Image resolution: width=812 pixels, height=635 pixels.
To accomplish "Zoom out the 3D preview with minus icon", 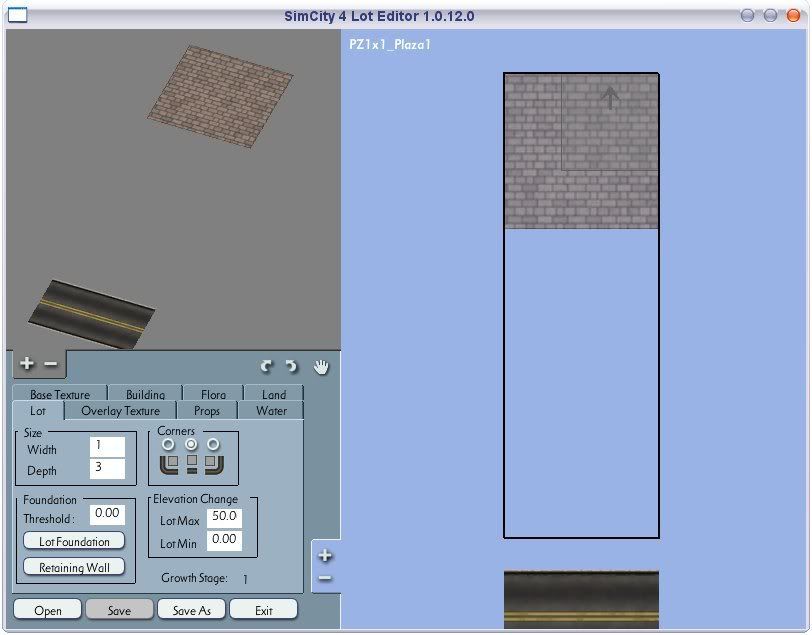I will pyautogui.click(x=51, y=364).
